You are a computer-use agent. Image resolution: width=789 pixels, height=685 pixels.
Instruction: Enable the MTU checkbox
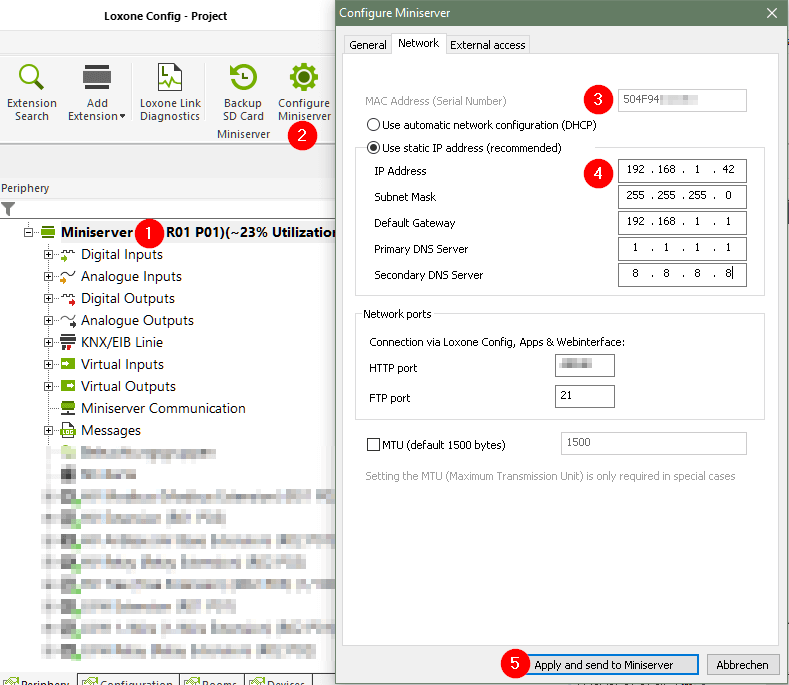click(374, 444)
